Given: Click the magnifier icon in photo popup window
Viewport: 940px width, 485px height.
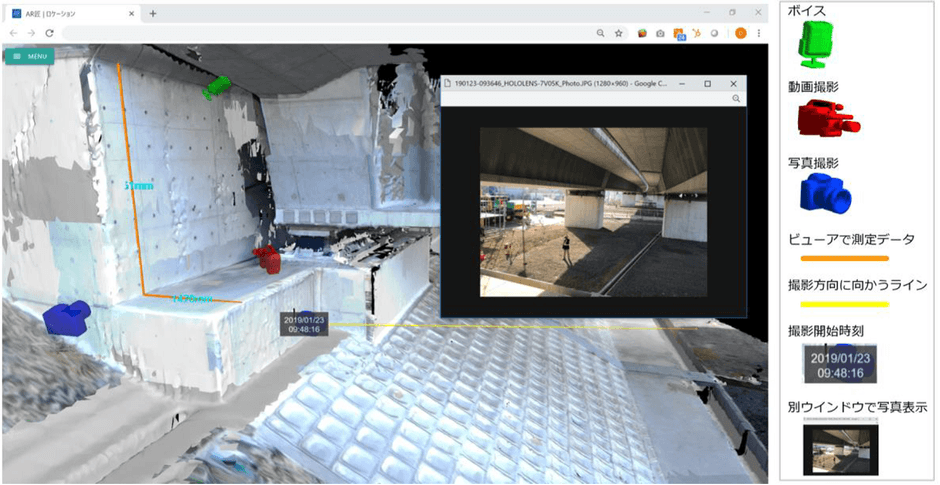Looking at the screenshot, I should click(x=736, y=100).
